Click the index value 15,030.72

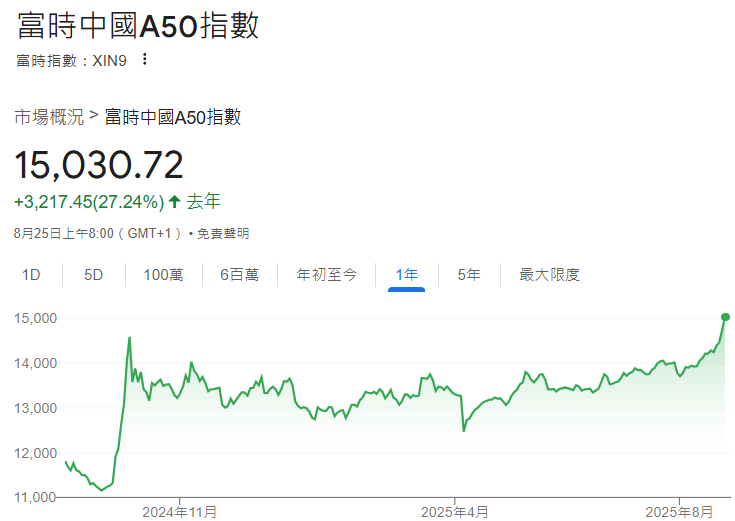pos(98,165)
